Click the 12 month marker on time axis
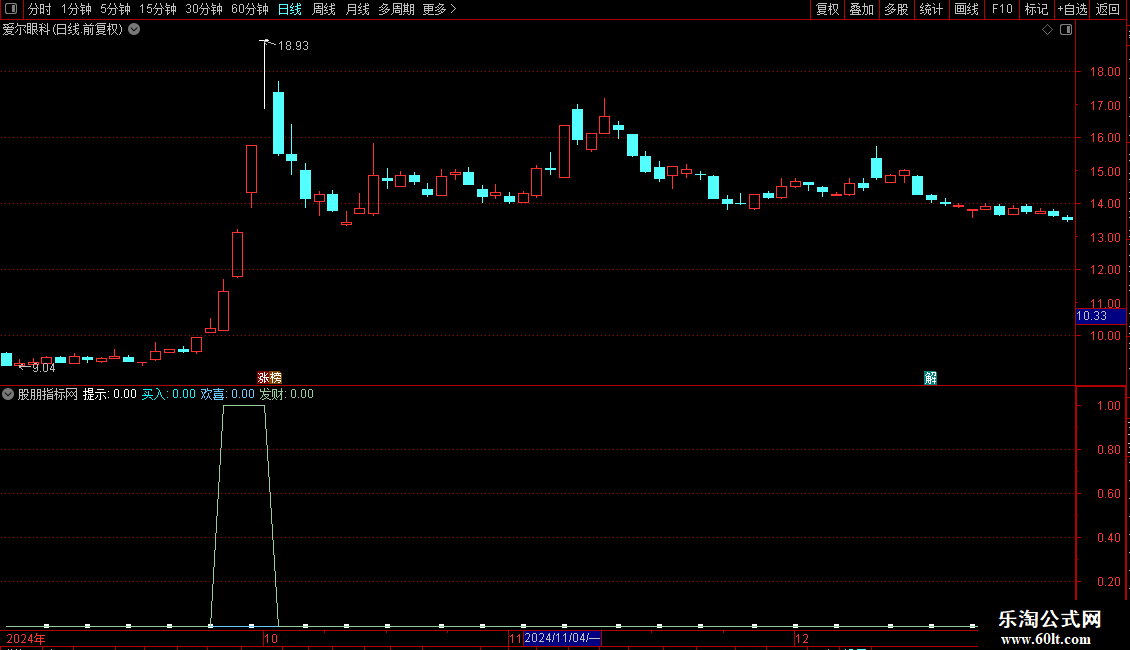 click(x=802, y=638)
